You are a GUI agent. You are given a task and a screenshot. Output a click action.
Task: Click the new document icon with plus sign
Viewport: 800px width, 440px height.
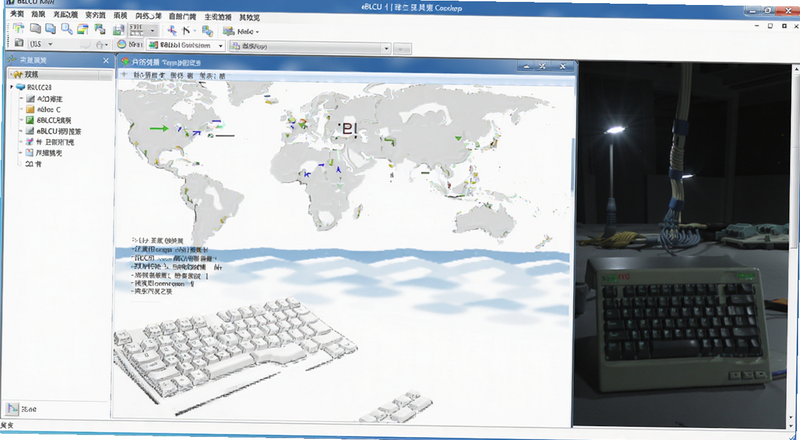tap(18, 29)
